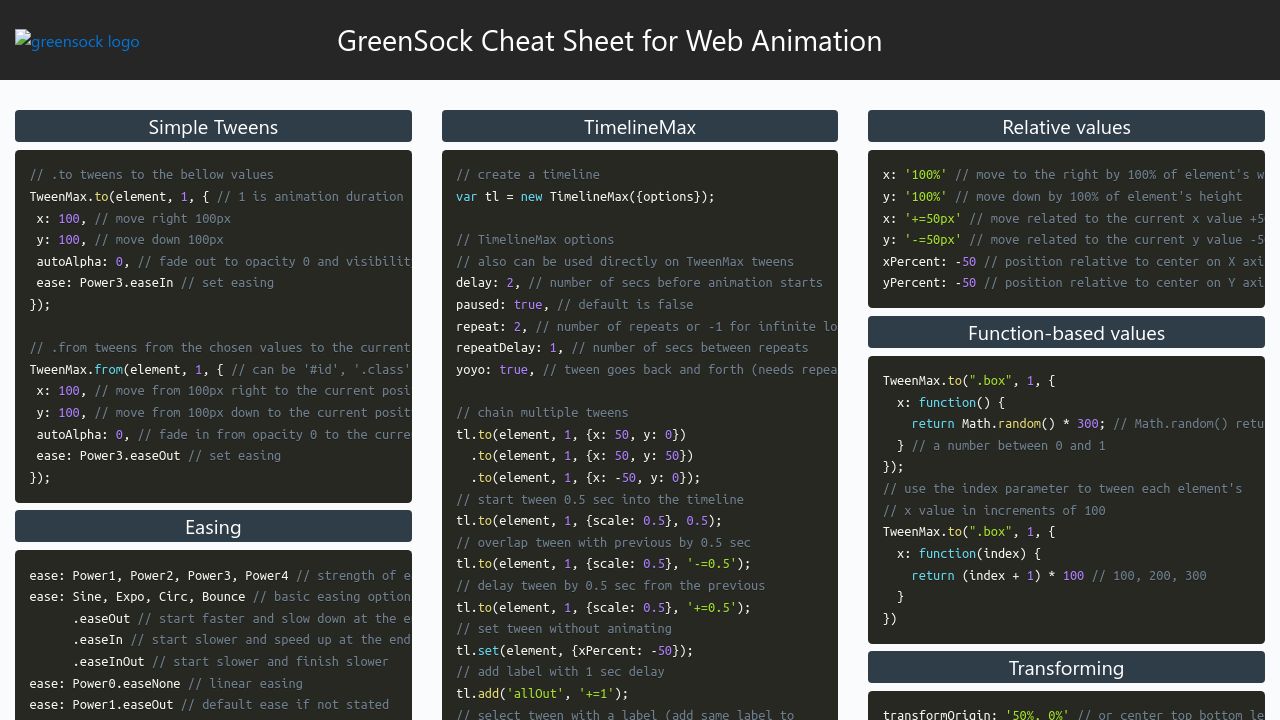This screenshot has width=1280, height=720.
Task: Click the 'repeat: 2' option line
Action: point(646,326)
